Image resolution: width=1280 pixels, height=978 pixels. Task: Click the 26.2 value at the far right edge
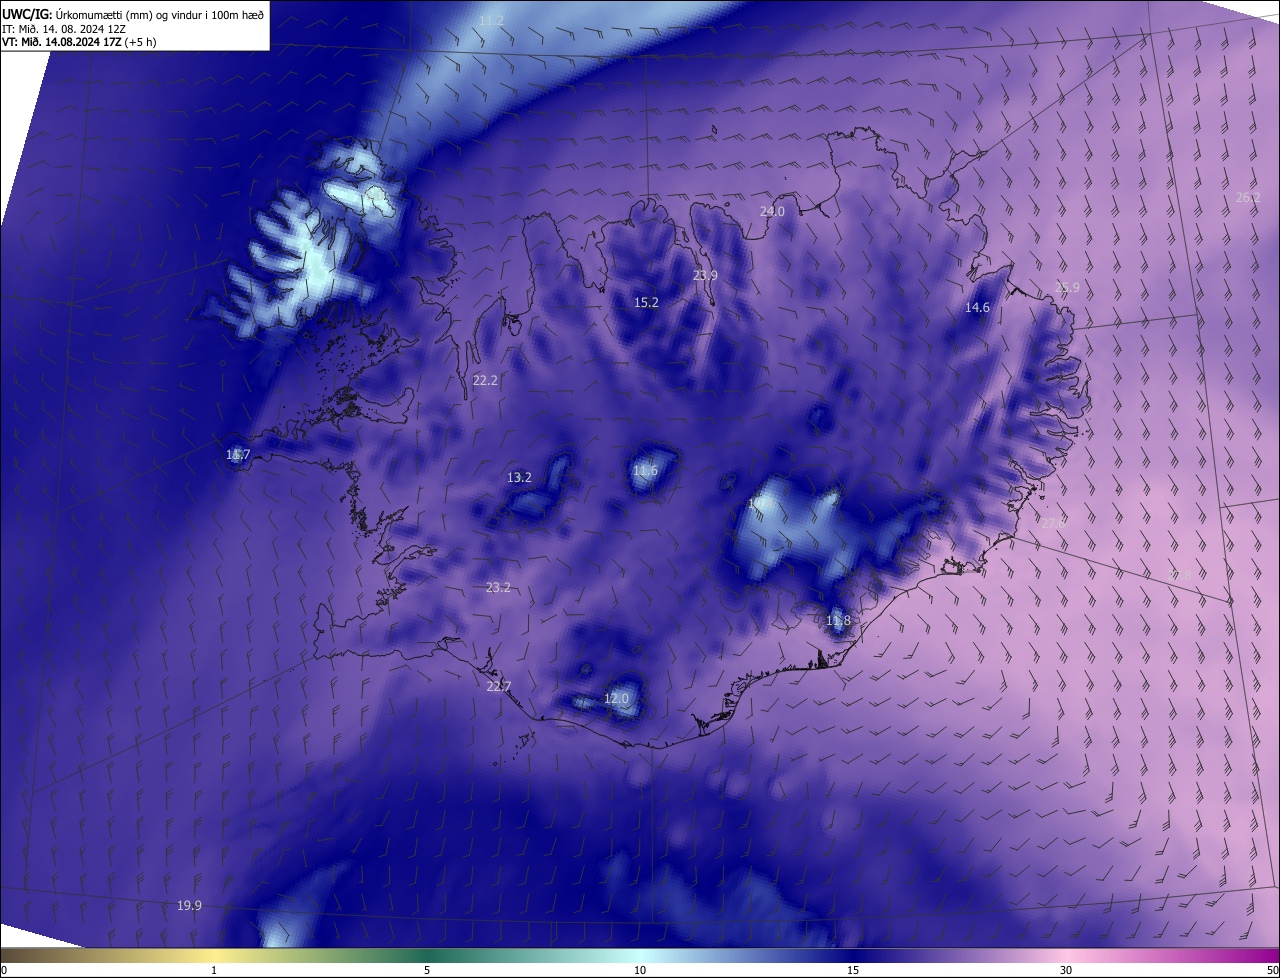1248,198
